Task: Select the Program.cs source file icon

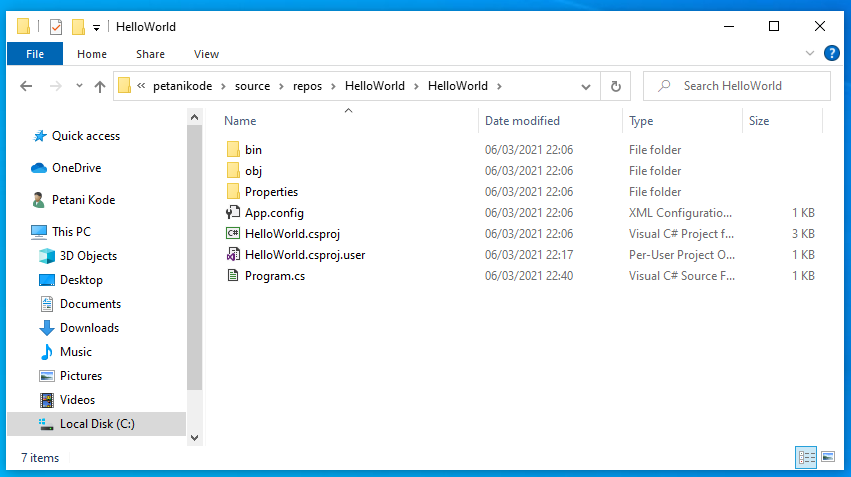Action: 233,276
